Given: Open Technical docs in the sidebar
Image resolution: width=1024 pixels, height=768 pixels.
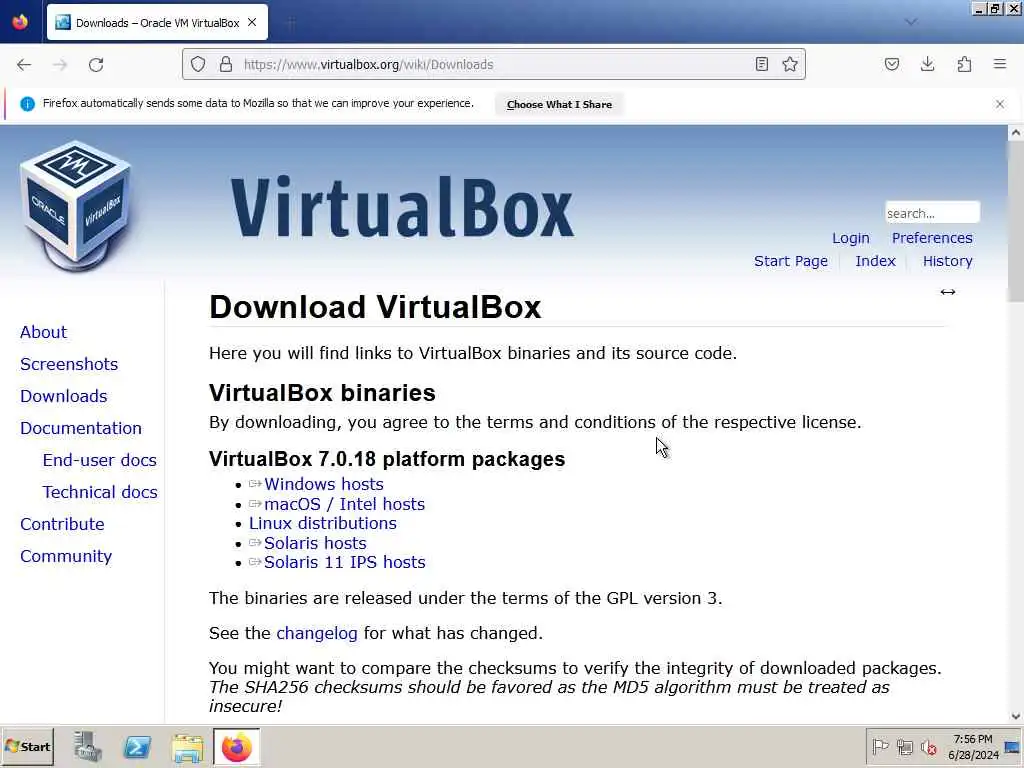Looking at the screenshot, I should 100,492.
